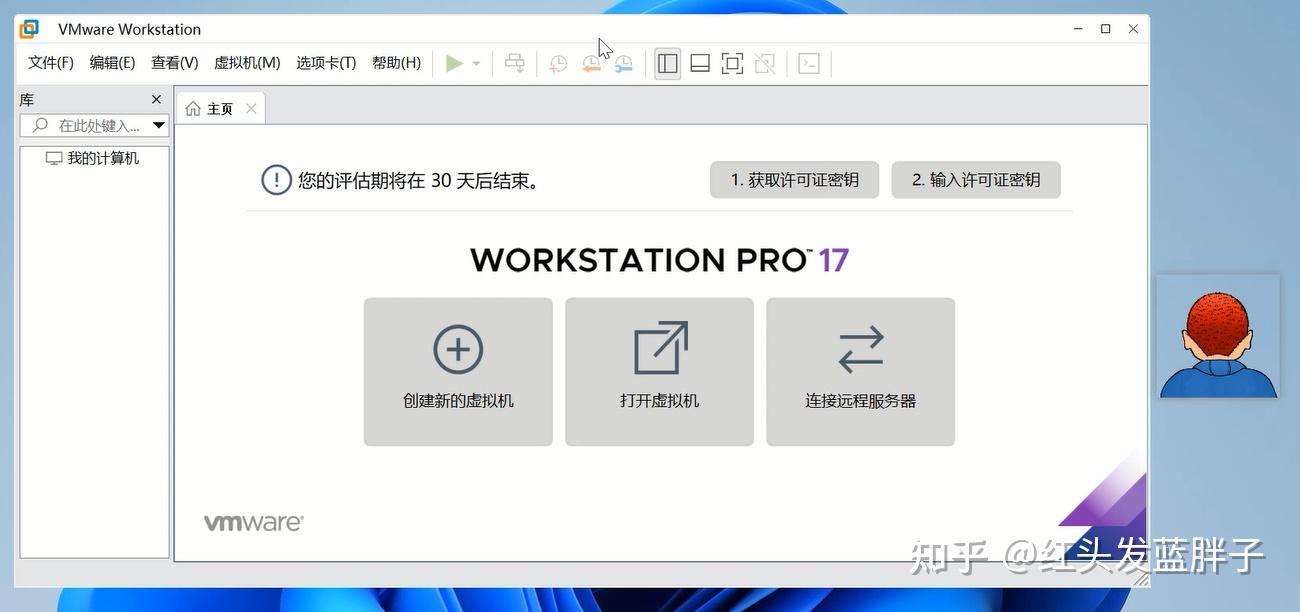This screenshot has width=1300, height=612.
Task: Toggle the library panel visibility
Action: coord(667,63)
